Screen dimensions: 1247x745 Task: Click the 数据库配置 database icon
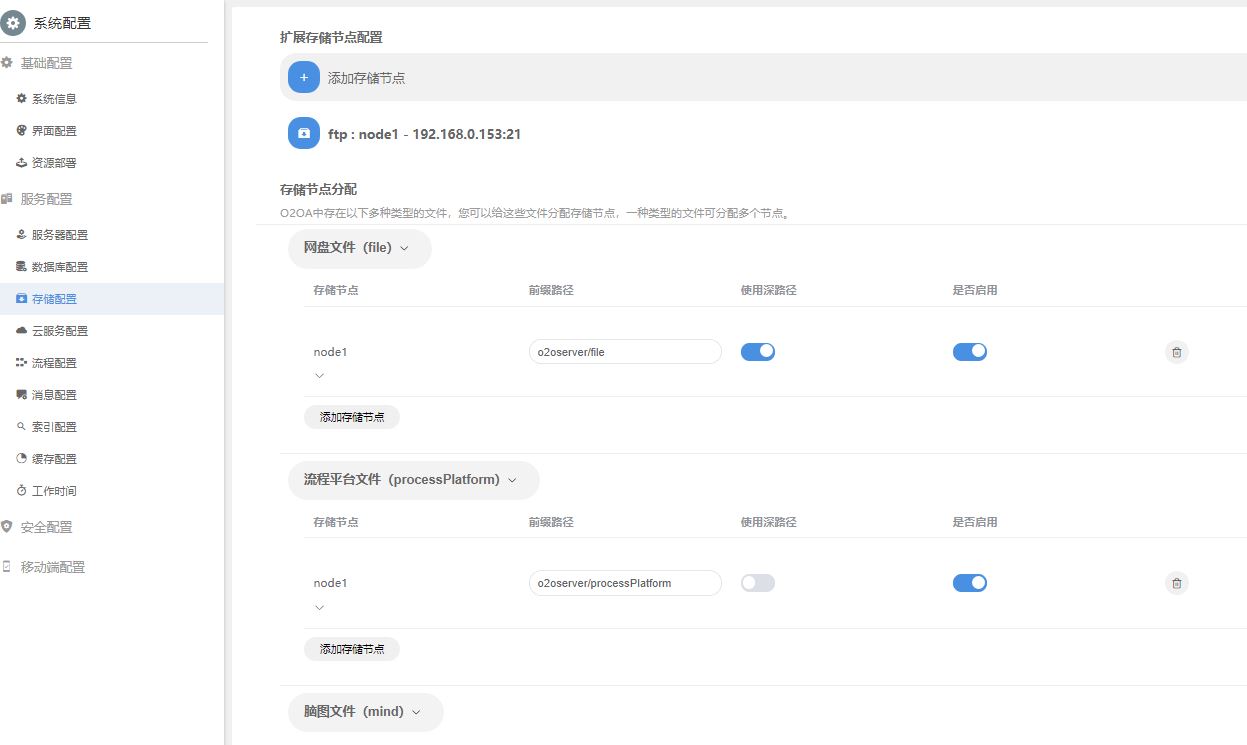coord(21,267)
